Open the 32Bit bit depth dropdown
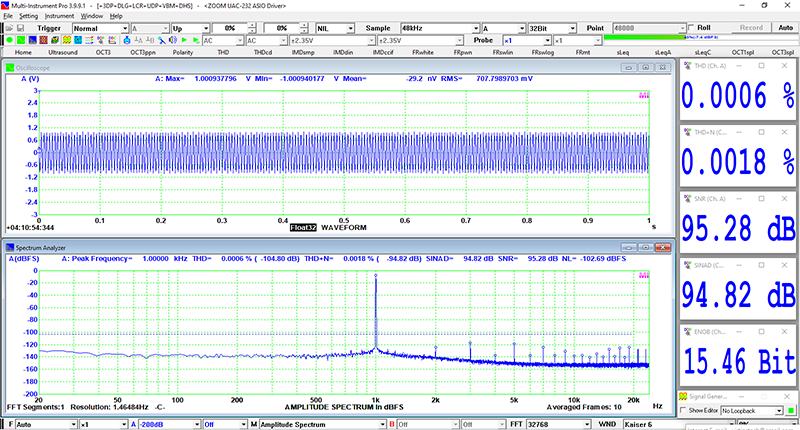Screen dimensions: 800x430 coord(552,28)
